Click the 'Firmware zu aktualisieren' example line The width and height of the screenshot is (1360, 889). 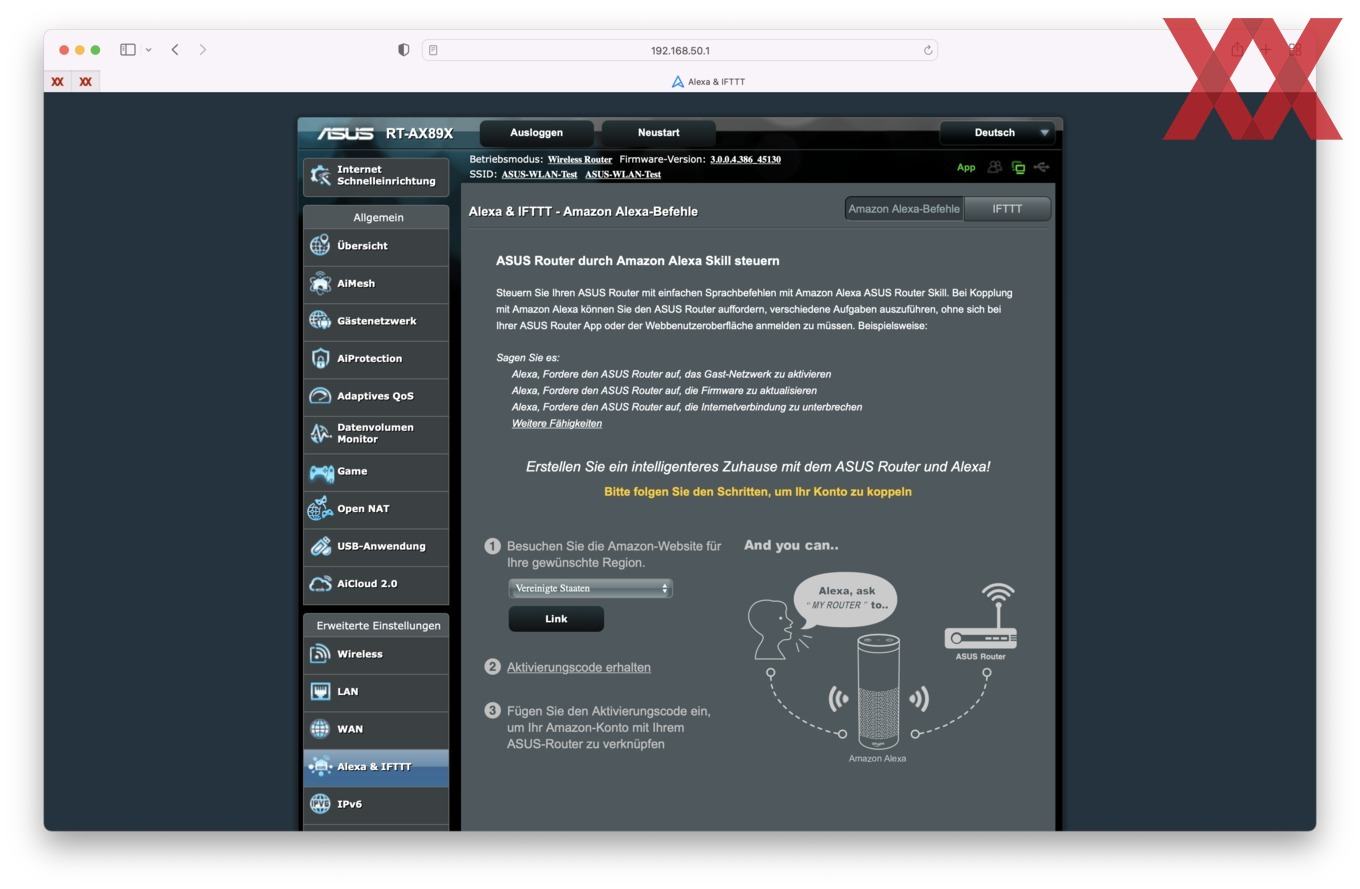[x=664, y=391]
